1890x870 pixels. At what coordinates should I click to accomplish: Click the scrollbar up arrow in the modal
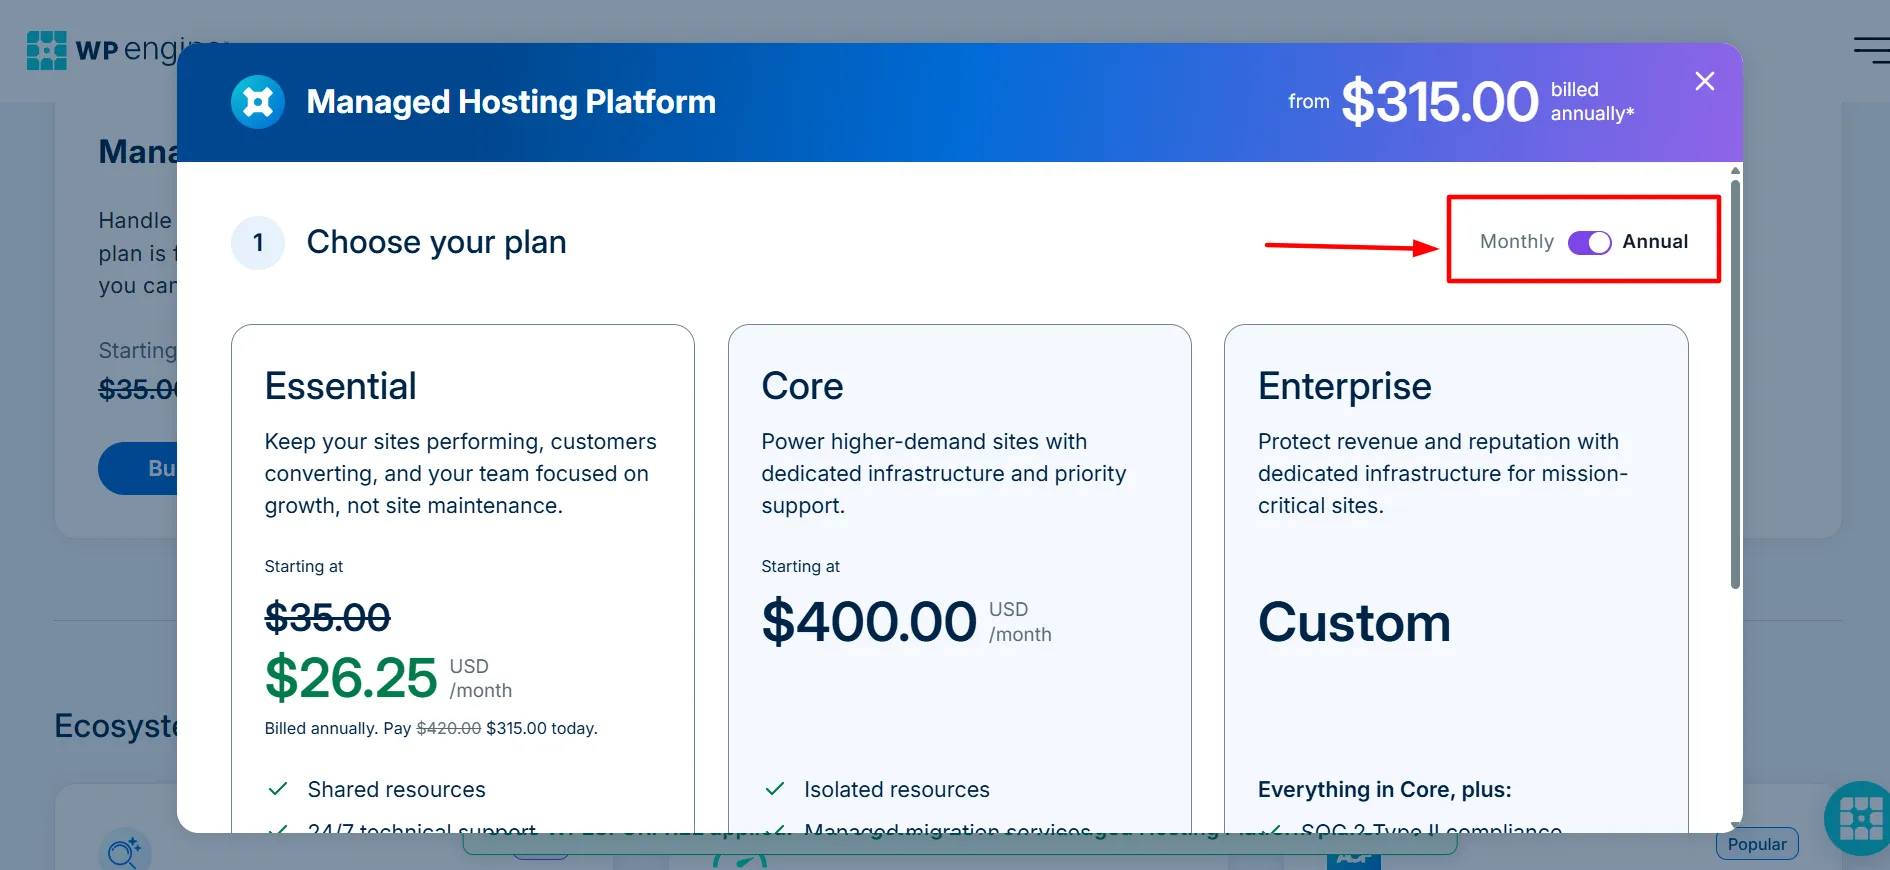[1735, 171]
